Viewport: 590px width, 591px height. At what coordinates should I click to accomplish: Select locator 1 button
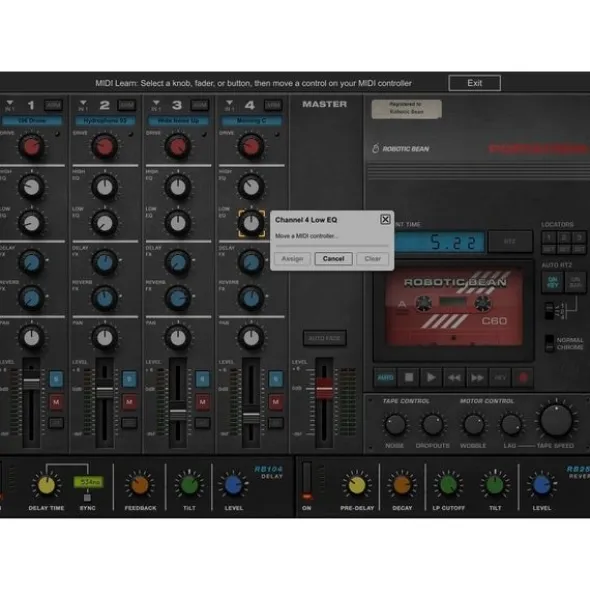coord(549,237)
